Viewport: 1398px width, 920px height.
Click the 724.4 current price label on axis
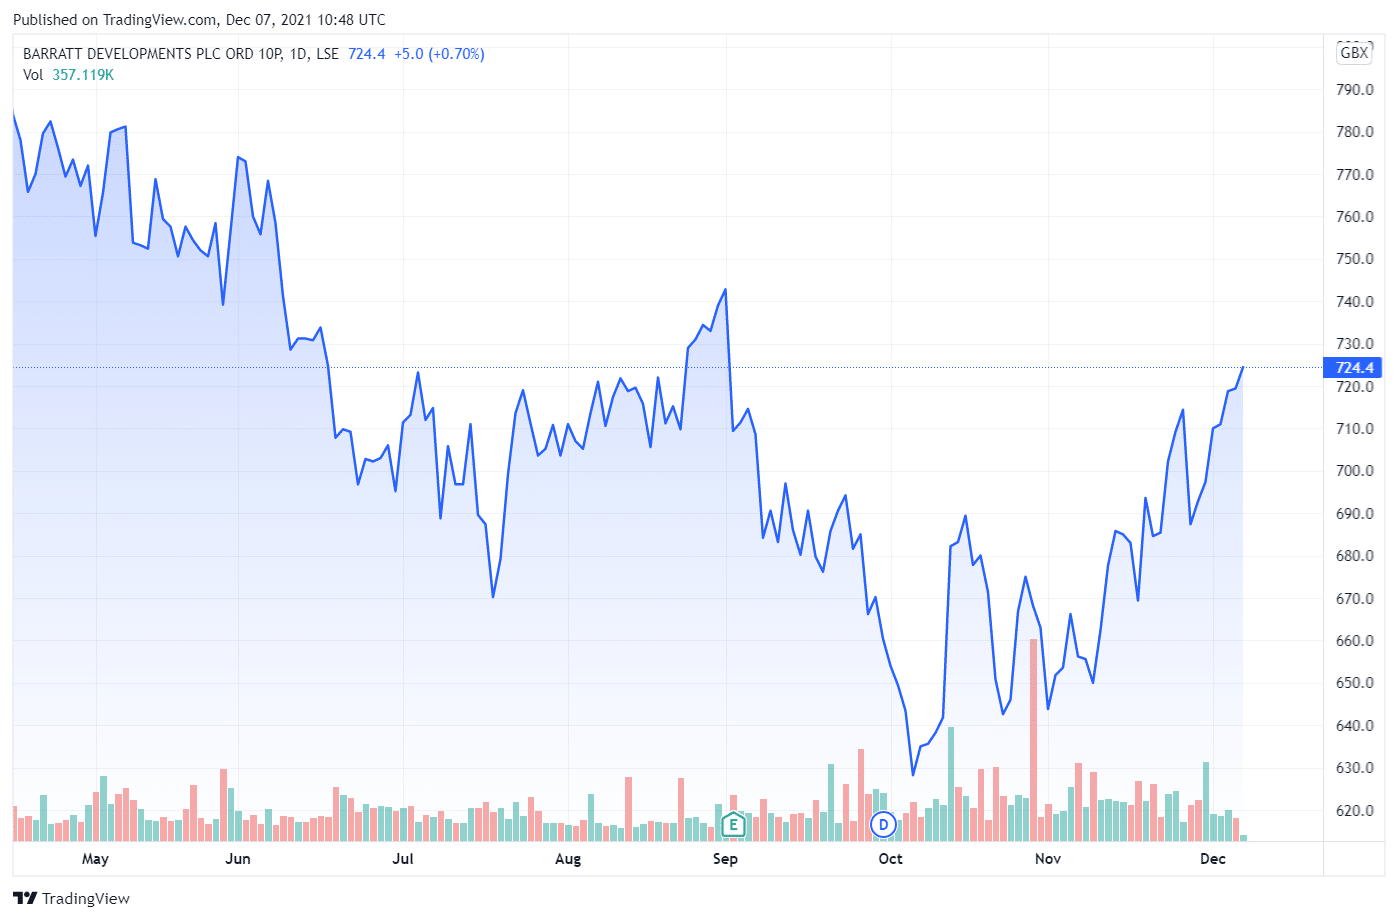[1354, 368]
